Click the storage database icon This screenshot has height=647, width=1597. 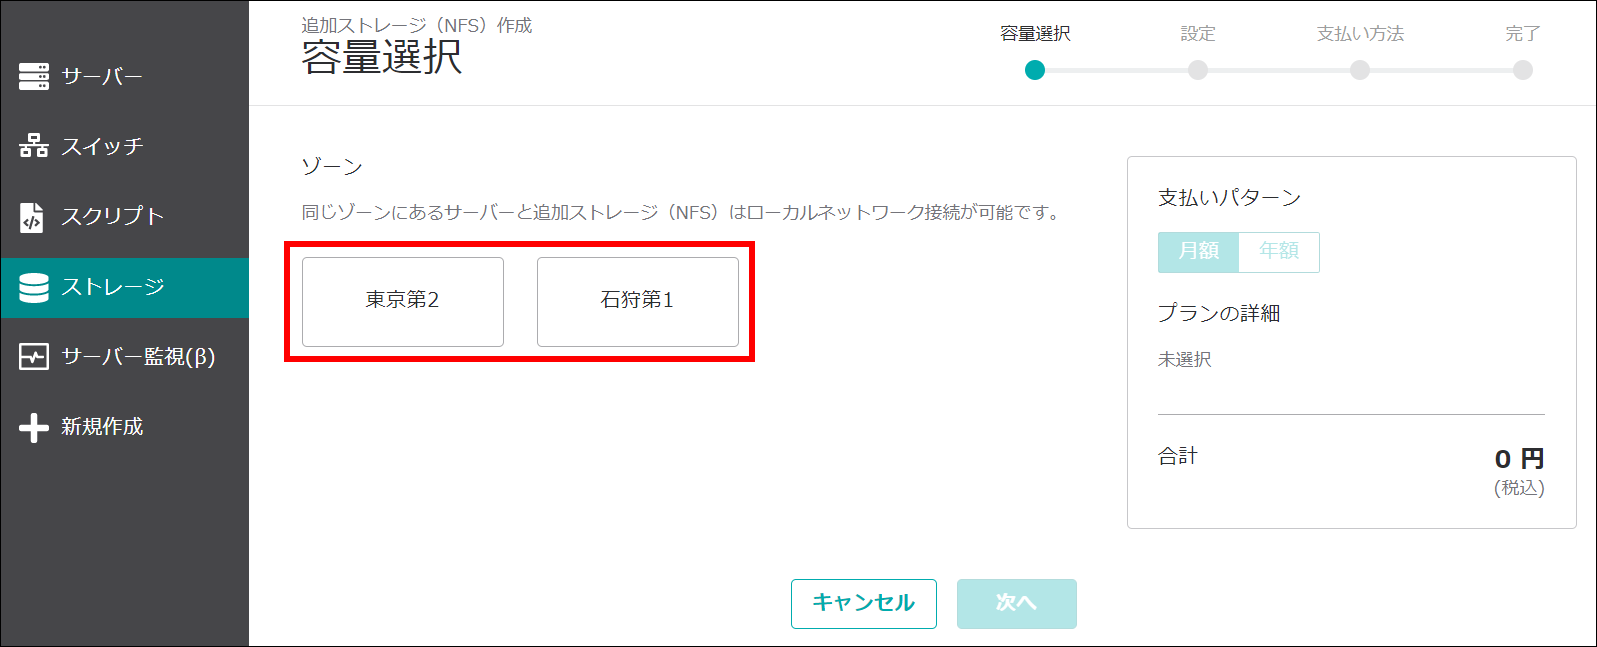coord(34,288)
